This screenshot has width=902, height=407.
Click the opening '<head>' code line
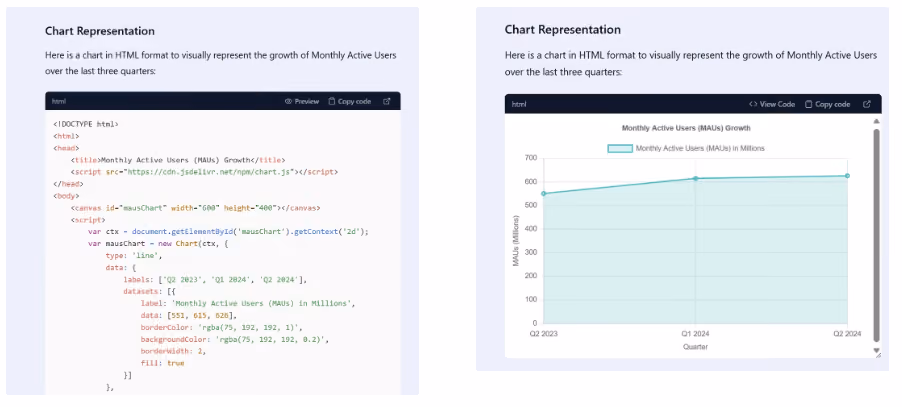click(x=66, y=148)
